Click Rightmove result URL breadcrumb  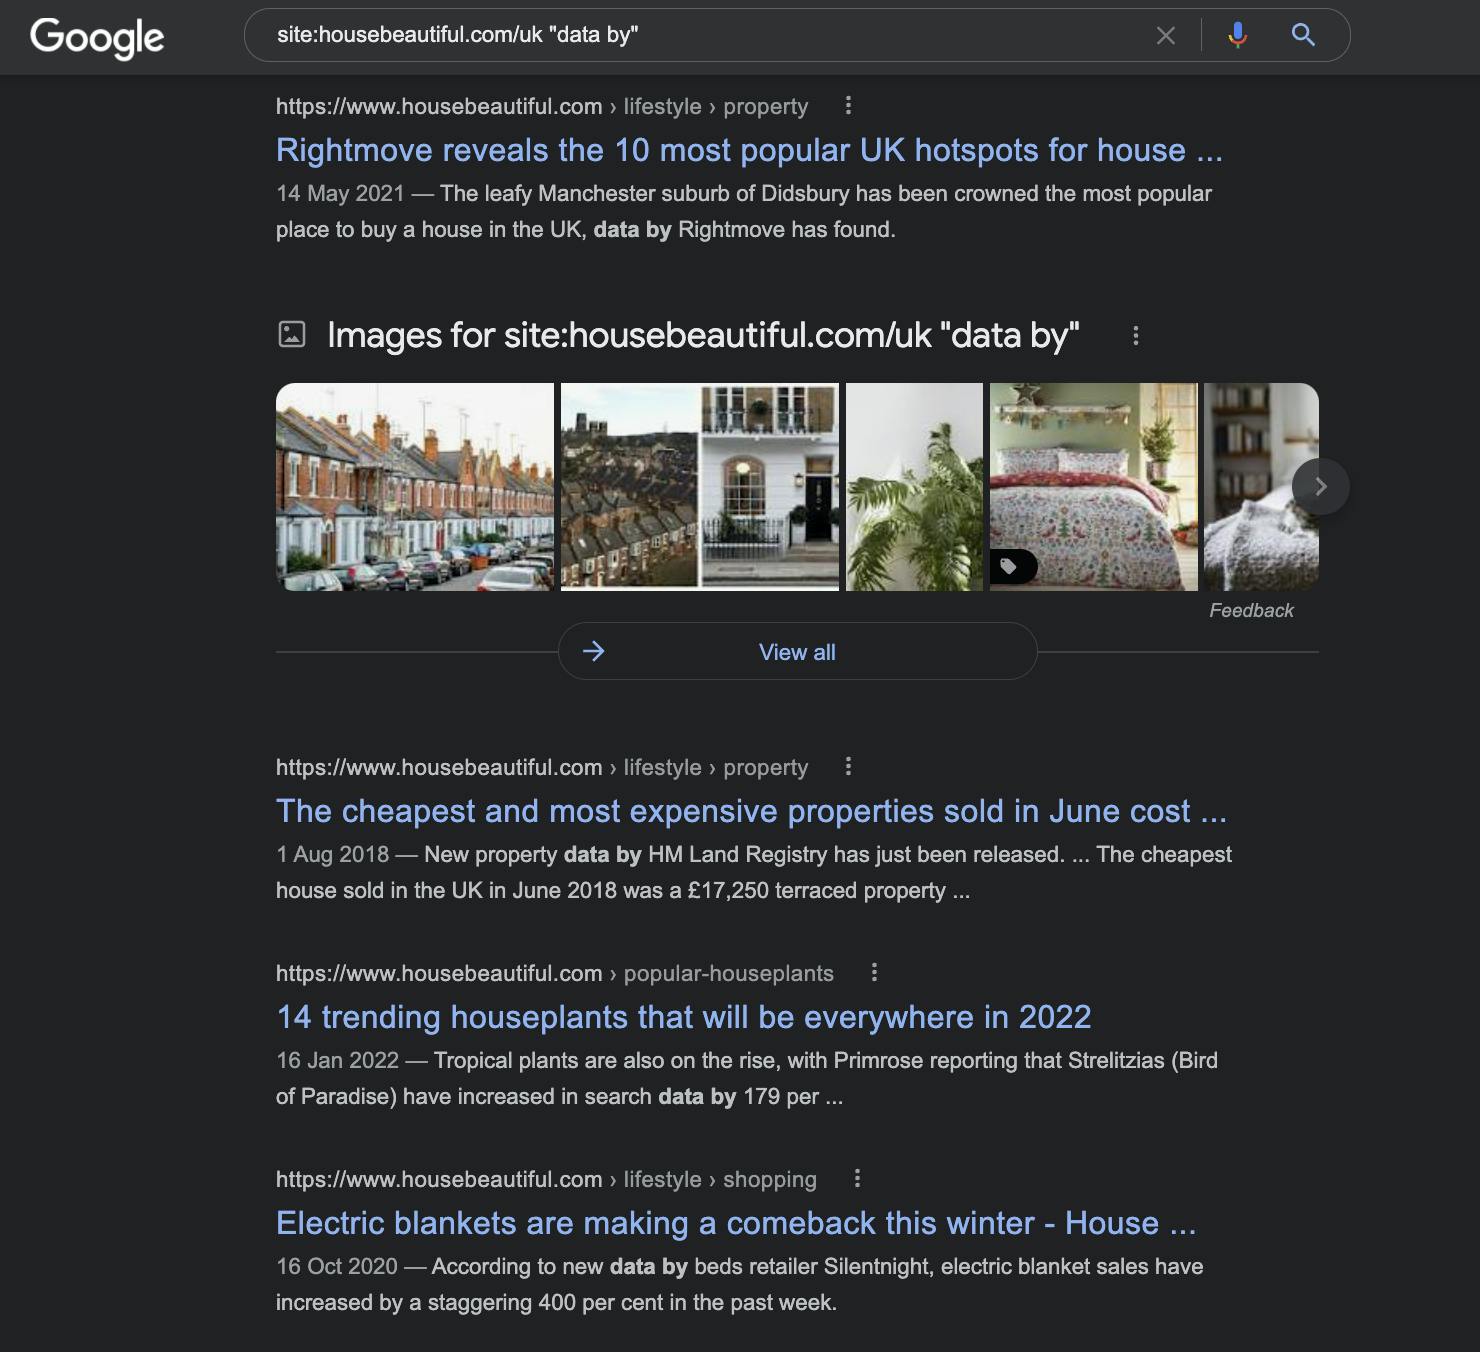542,106
